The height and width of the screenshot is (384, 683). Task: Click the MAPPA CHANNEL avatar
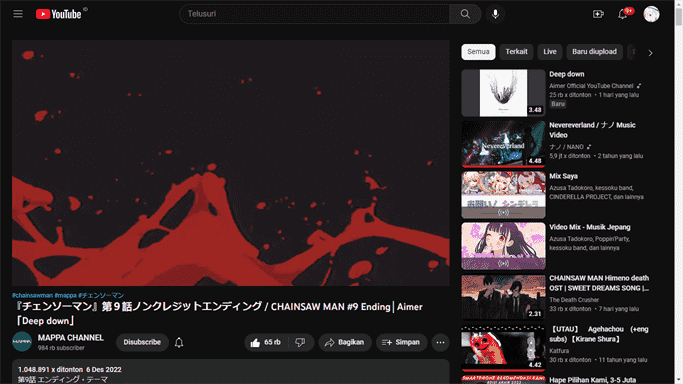pos(22,342)
